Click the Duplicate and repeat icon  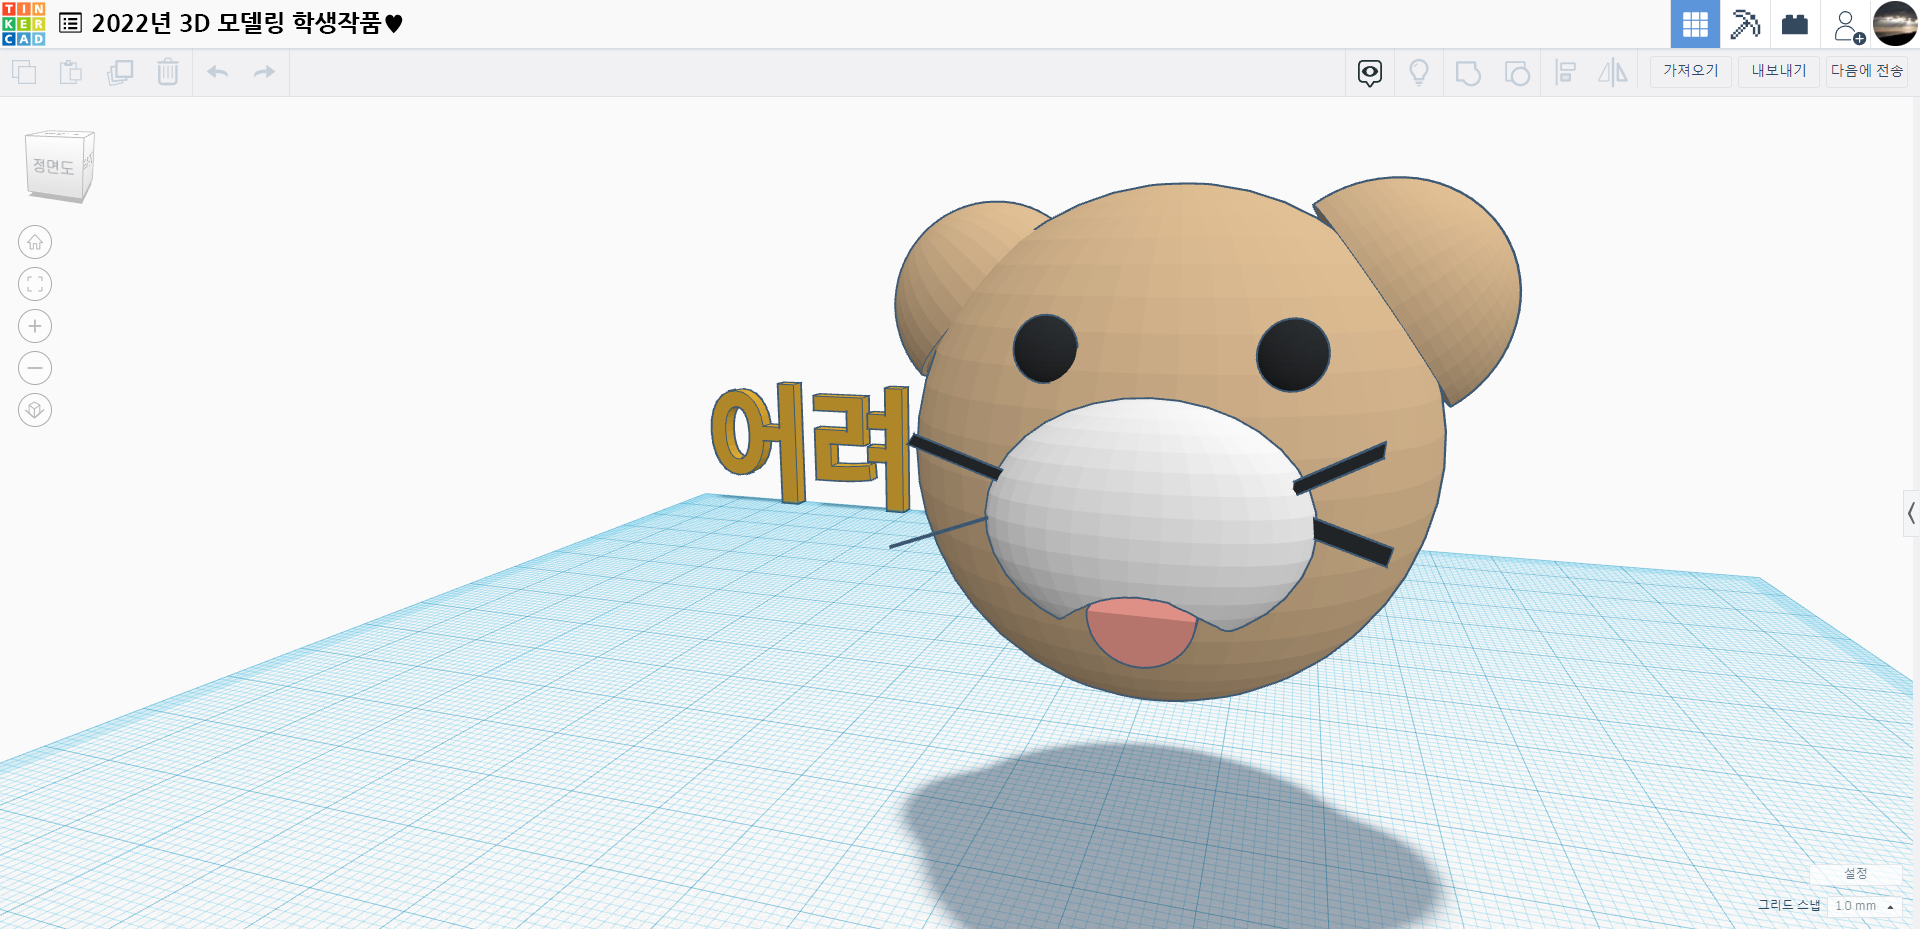coord(120,72)
